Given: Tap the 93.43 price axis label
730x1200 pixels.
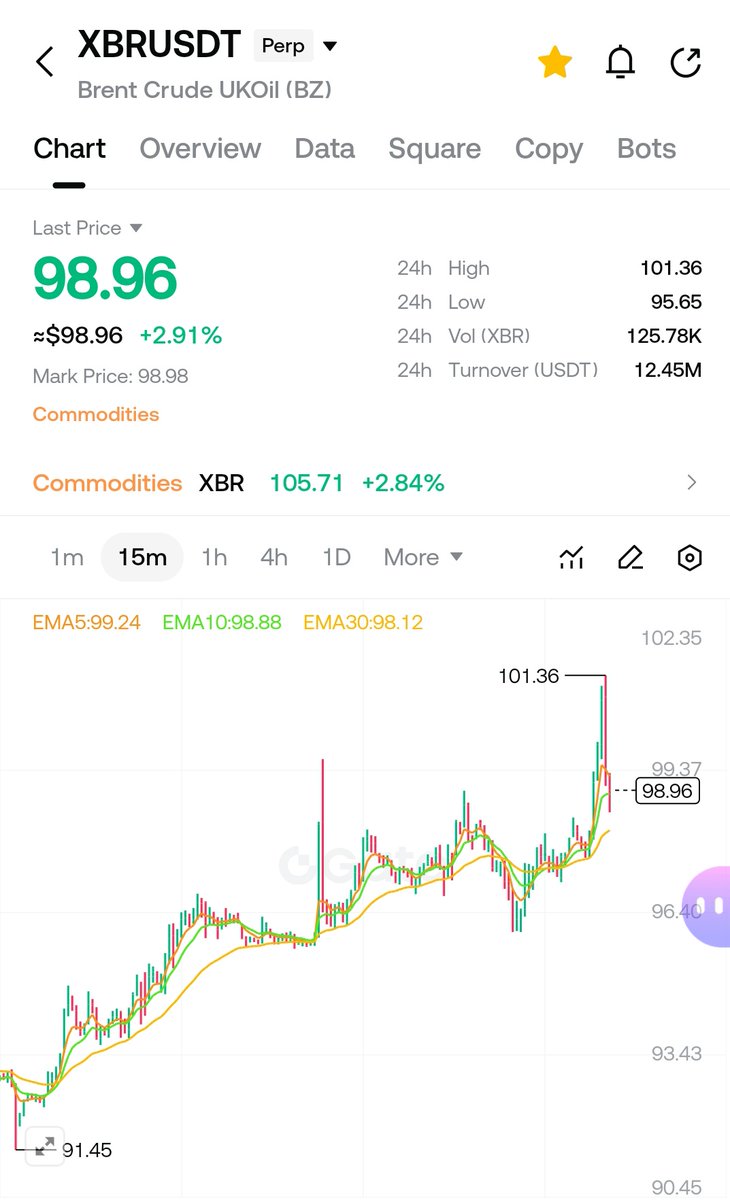Looking at the screenshot, I should [676, 1053].
